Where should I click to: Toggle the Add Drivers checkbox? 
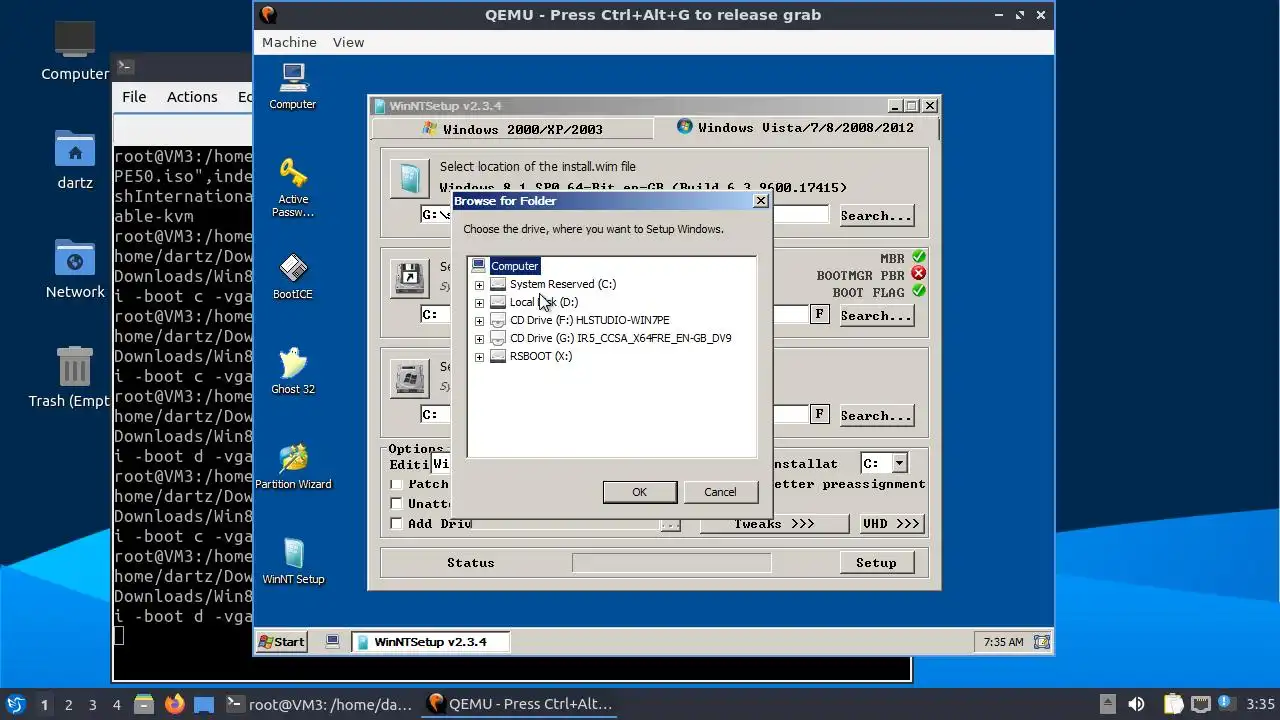(x=396, y=524)
